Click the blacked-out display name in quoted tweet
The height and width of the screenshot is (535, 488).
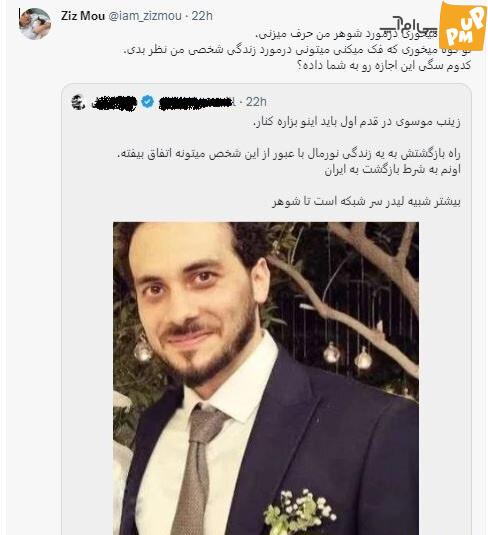[x=114, y=103]
